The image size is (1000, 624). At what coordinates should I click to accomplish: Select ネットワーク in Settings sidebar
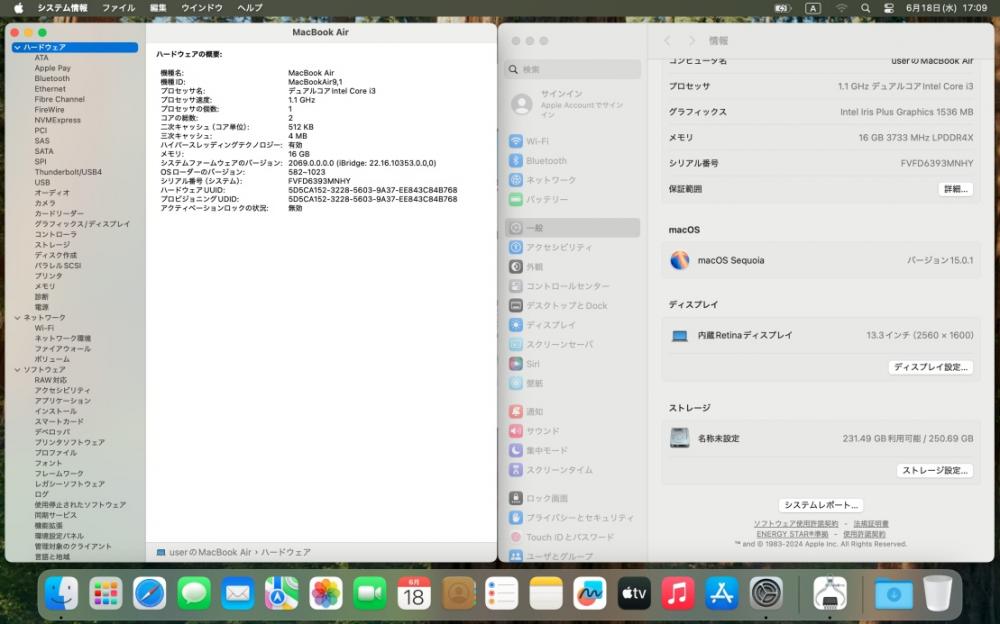(573, 180)
